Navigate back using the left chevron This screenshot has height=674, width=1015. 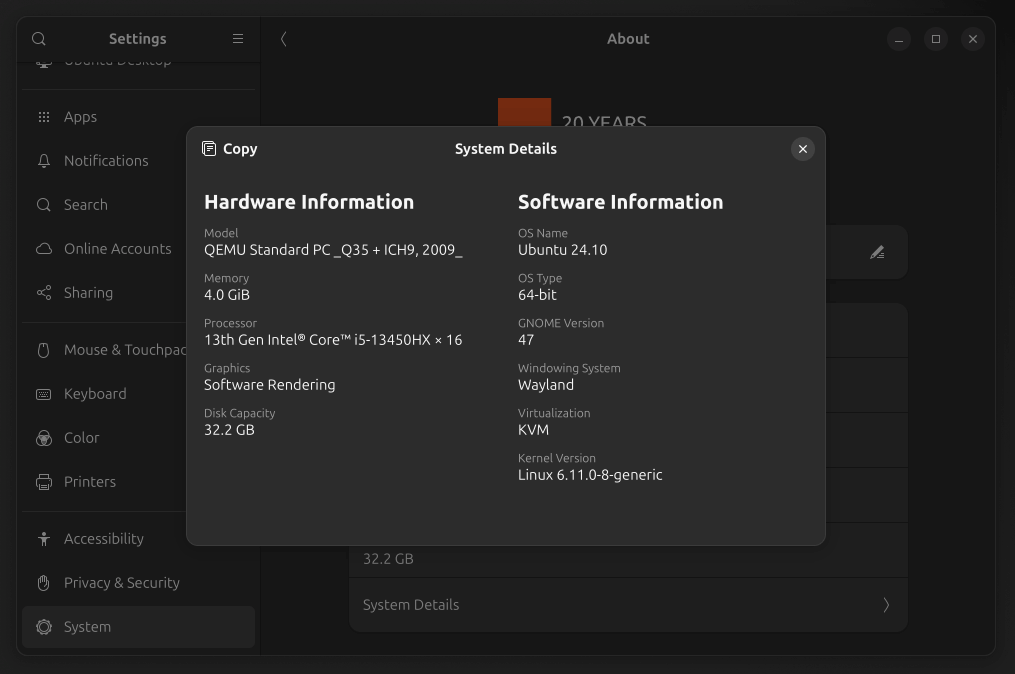pyautogui.click(x=283, y=39)
